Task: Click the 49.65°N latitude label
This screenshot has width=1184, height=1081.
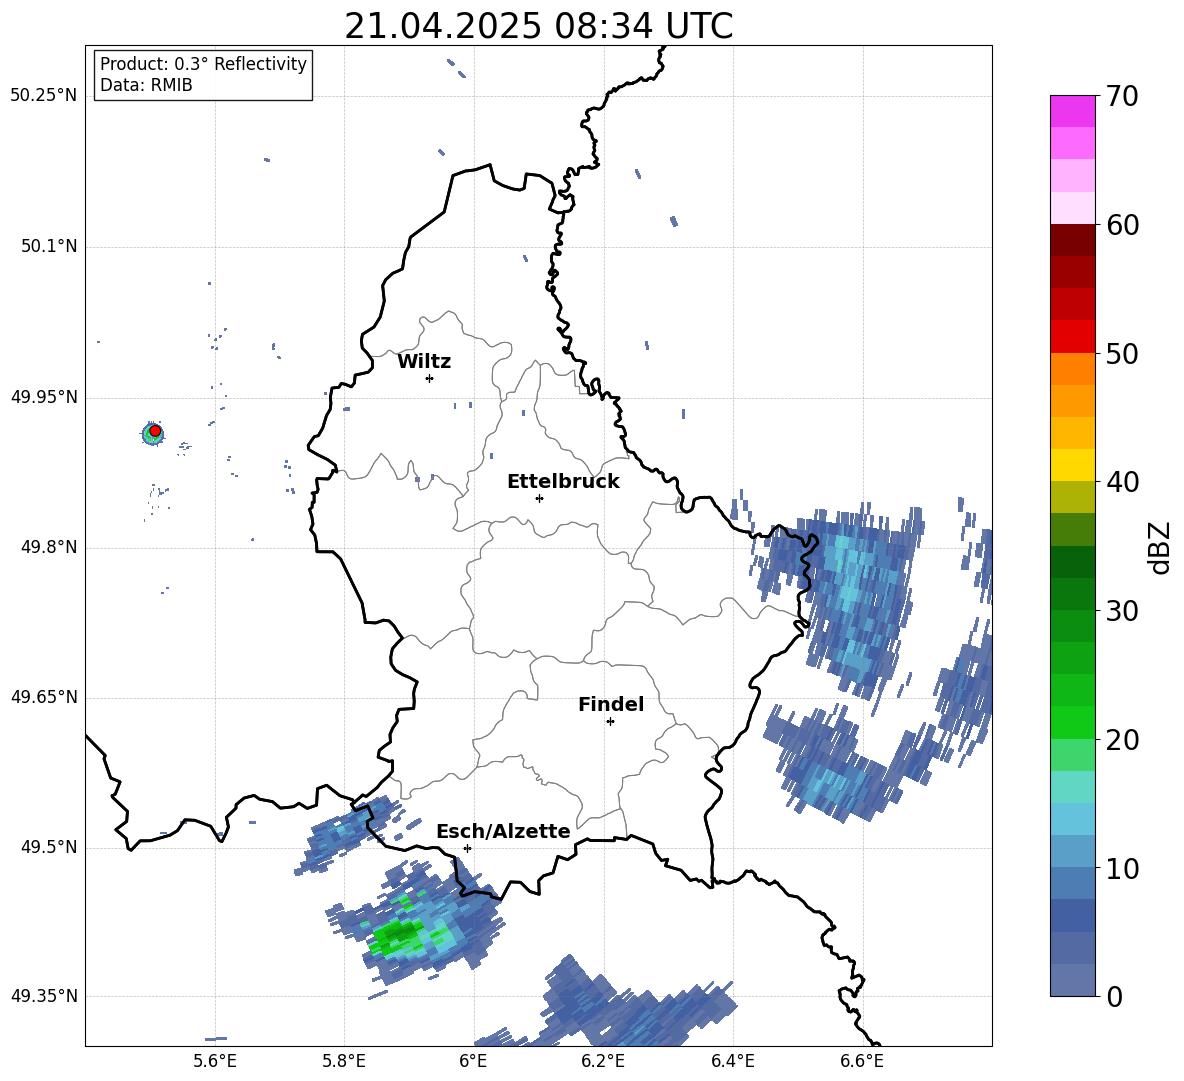Action: (44, 697)
